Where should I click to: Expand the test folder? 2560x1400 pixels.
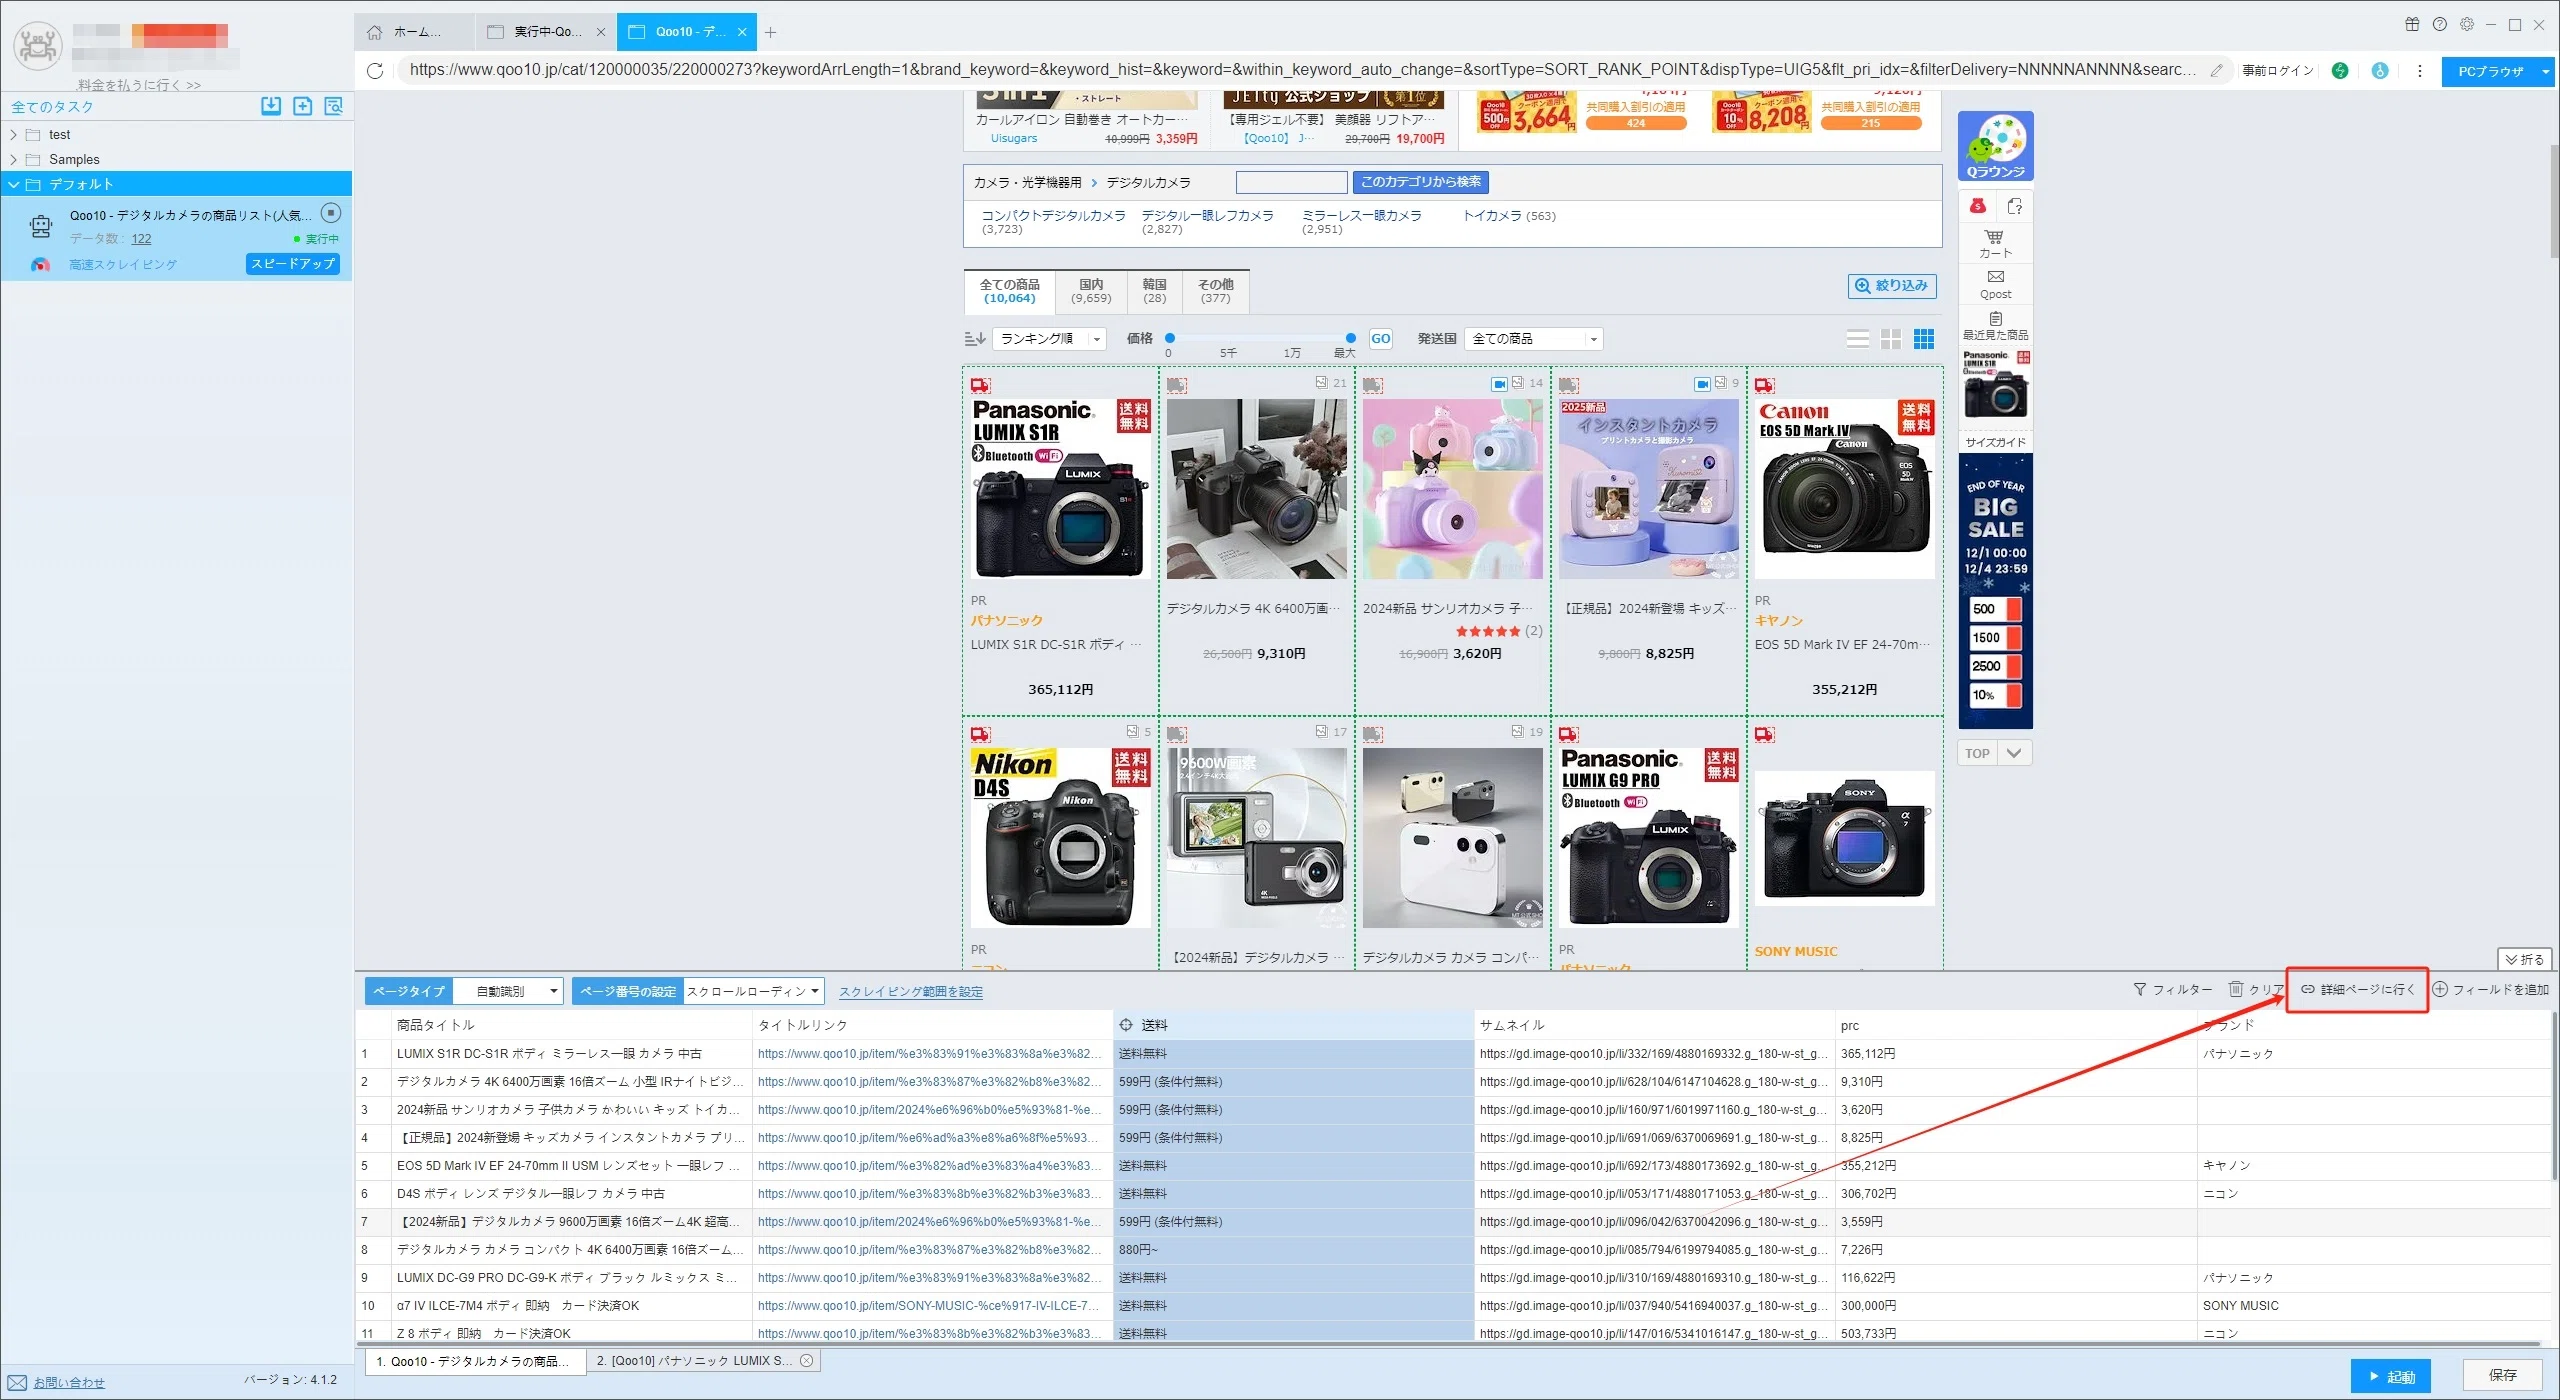point(13,134)
